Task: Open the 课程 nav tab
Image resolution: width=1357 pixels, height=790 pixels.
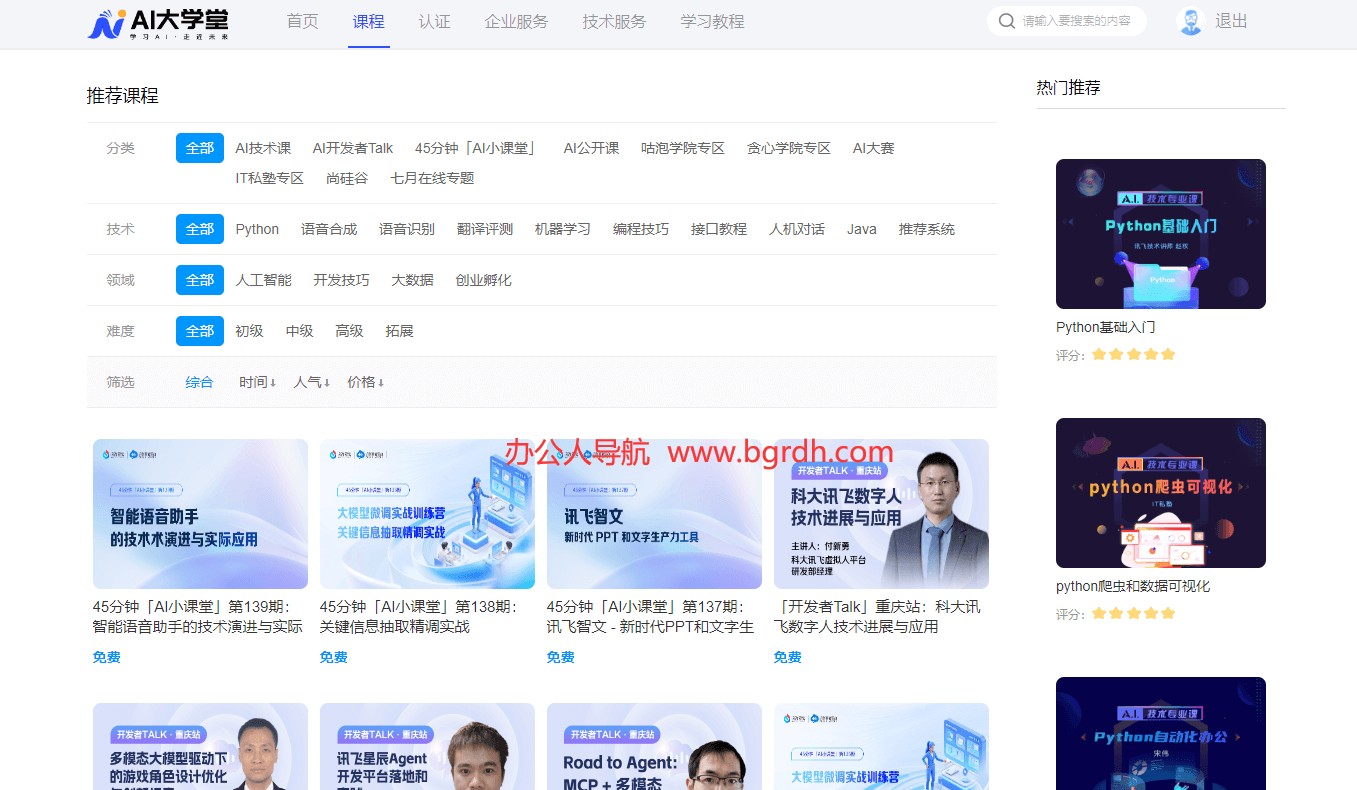Action: (x=368, y=21)
